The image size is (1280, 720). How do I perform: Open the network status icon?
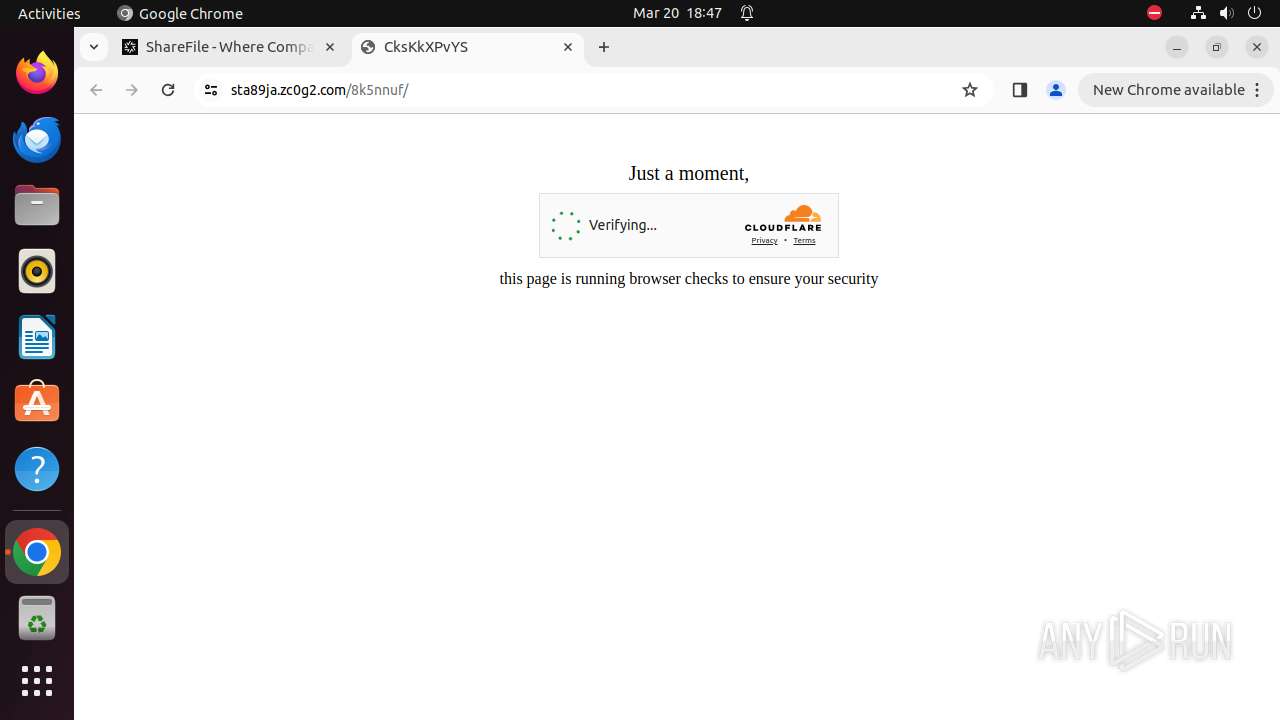click(1198, 13)
